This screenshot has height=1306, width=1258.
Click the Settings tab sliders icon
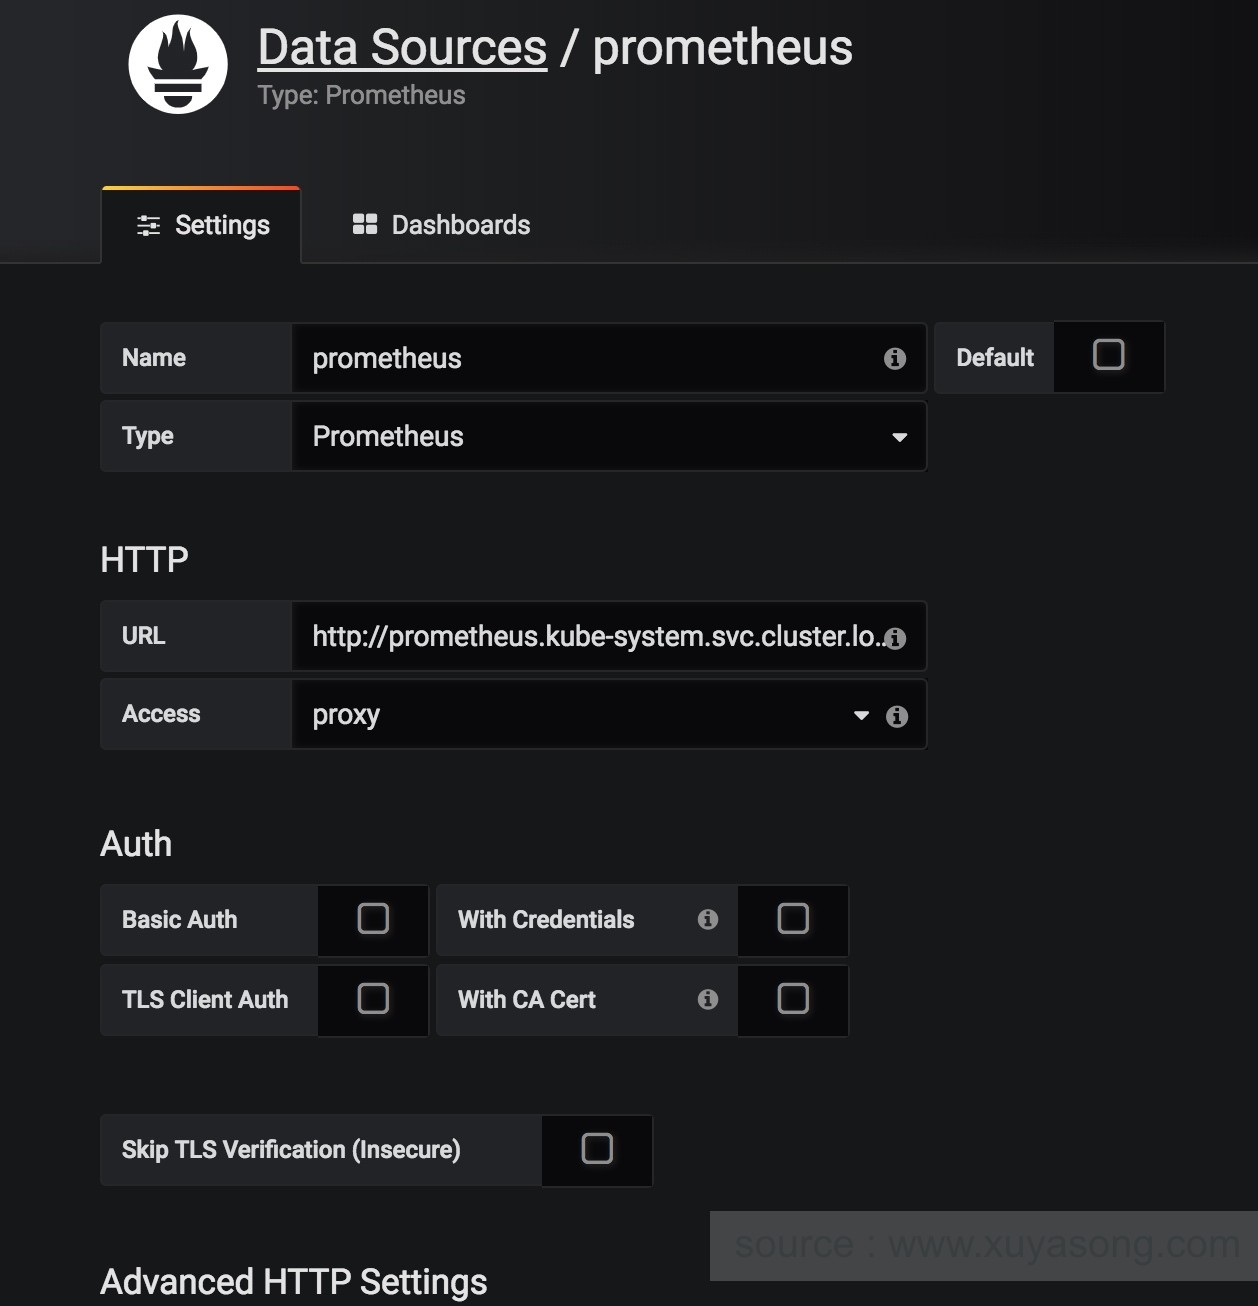pyautogui.click(x=148, y=225)
